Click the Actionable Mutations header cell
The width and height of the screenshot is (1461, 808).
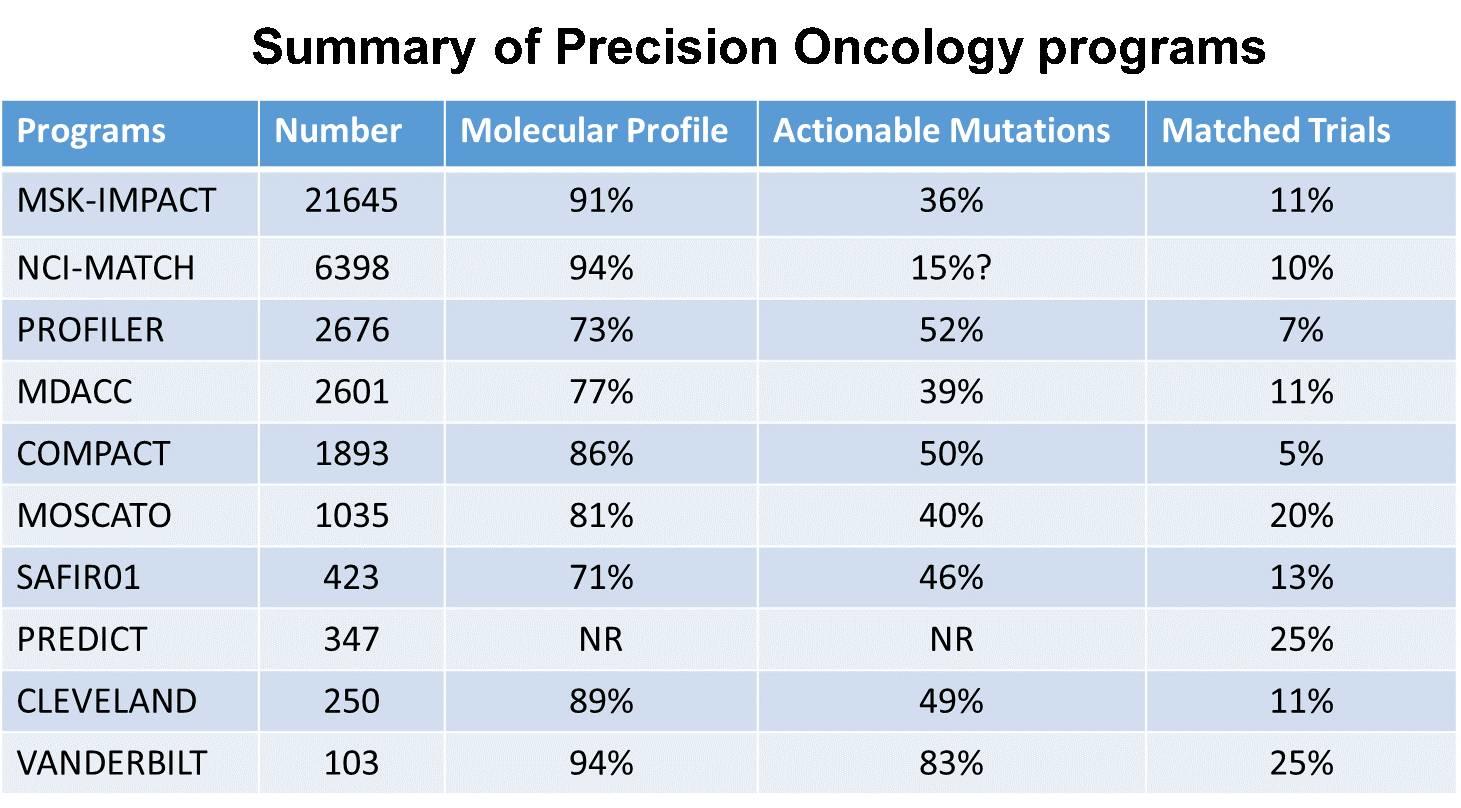pyautogui.click(x=951, y=132)
